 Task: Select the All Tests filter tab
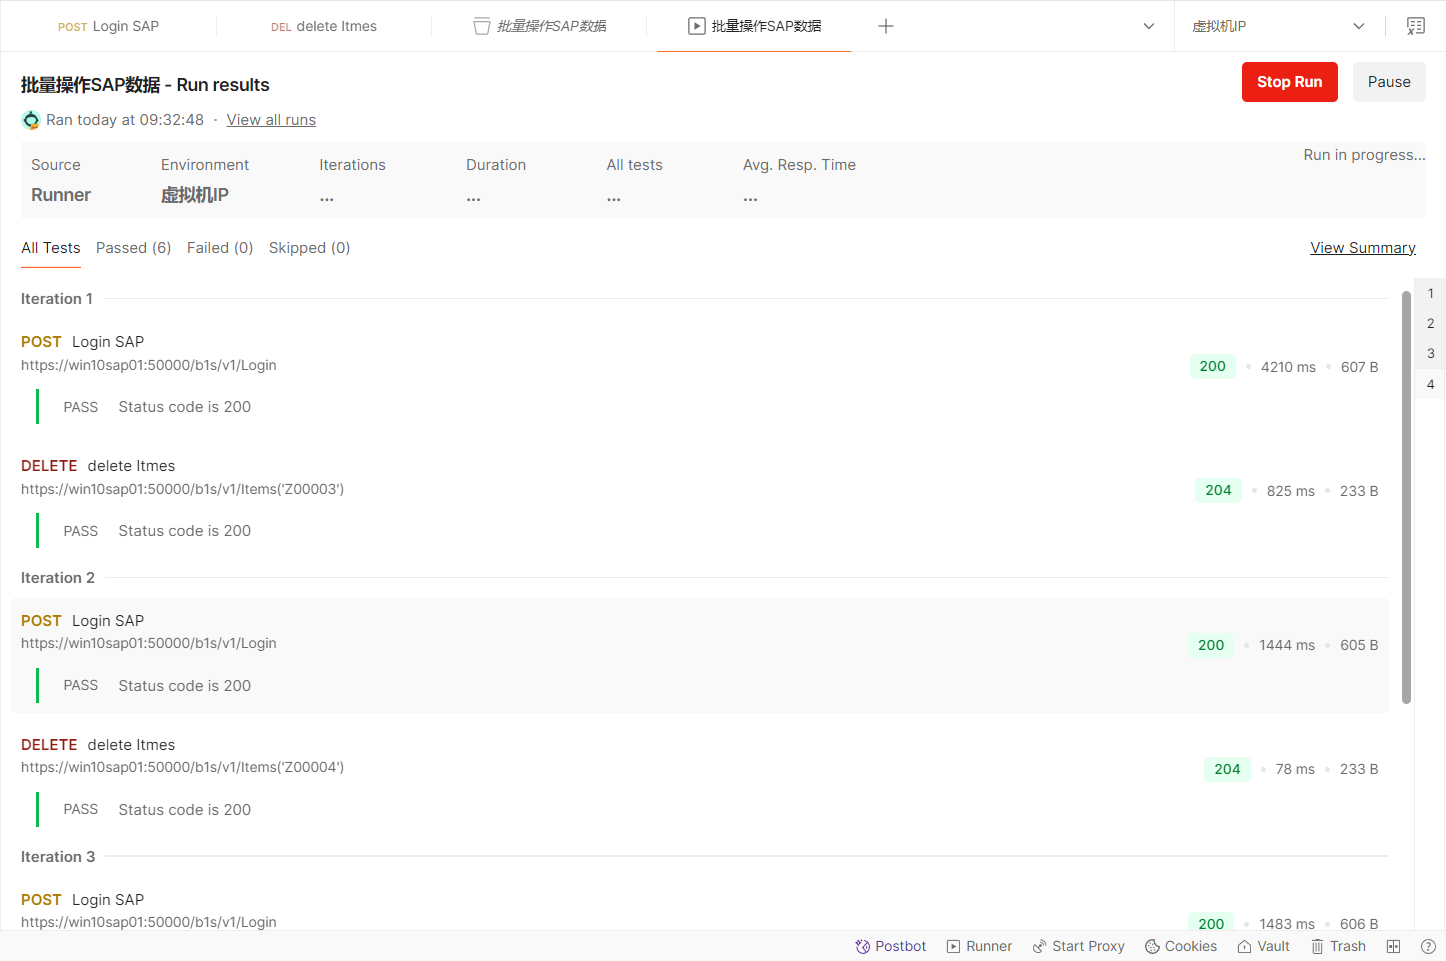[51, 248]
